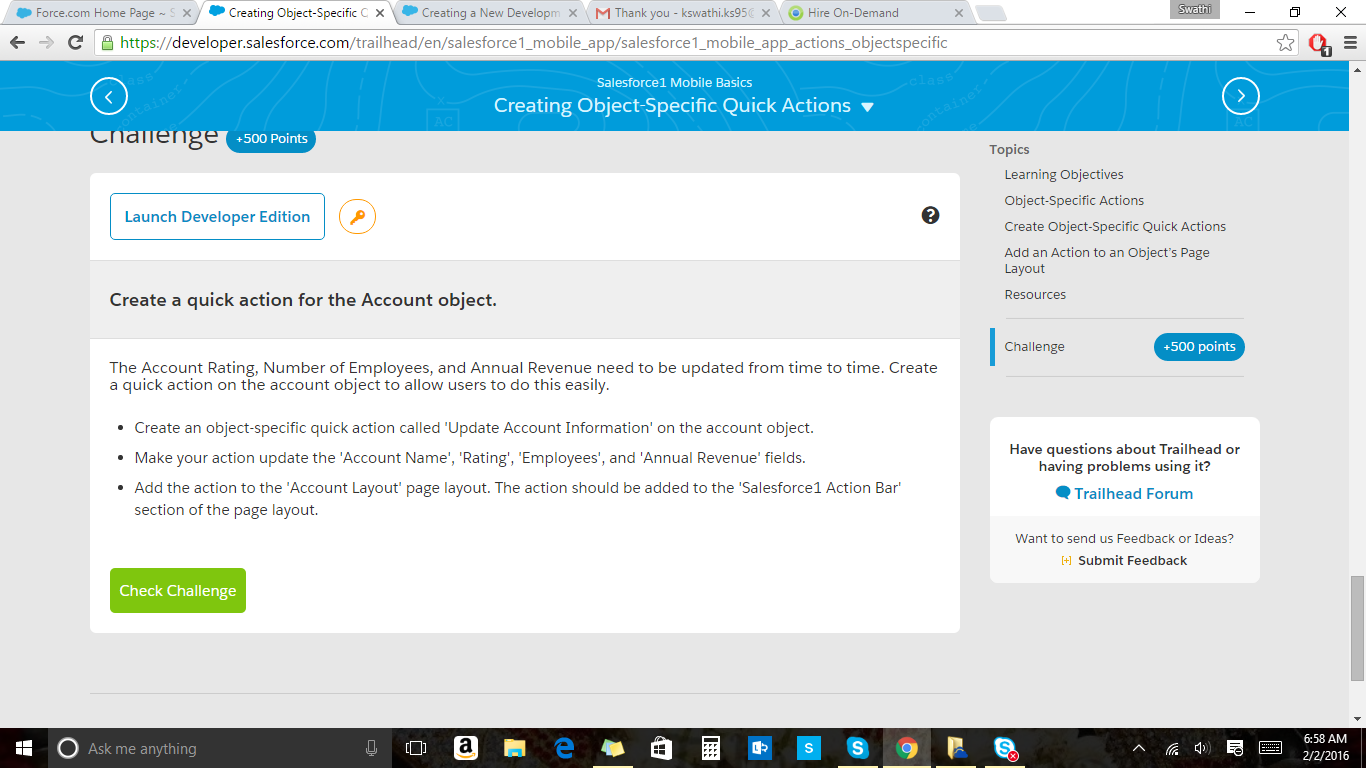This screenshot has height=768, width=1366.
Task: Visit the Trailhead Forum link
Action: click(1124, 494)
